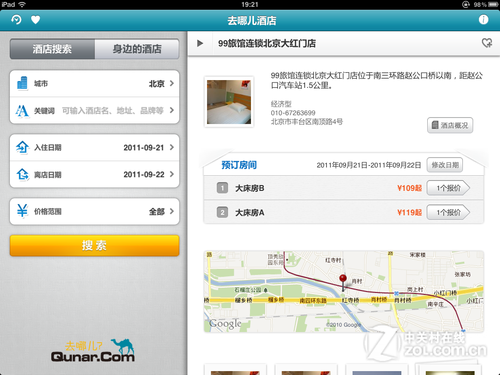This screenshot has height=375, width=500.
Task: Tap 预订房间 section heading
Action: coord(239,165)
